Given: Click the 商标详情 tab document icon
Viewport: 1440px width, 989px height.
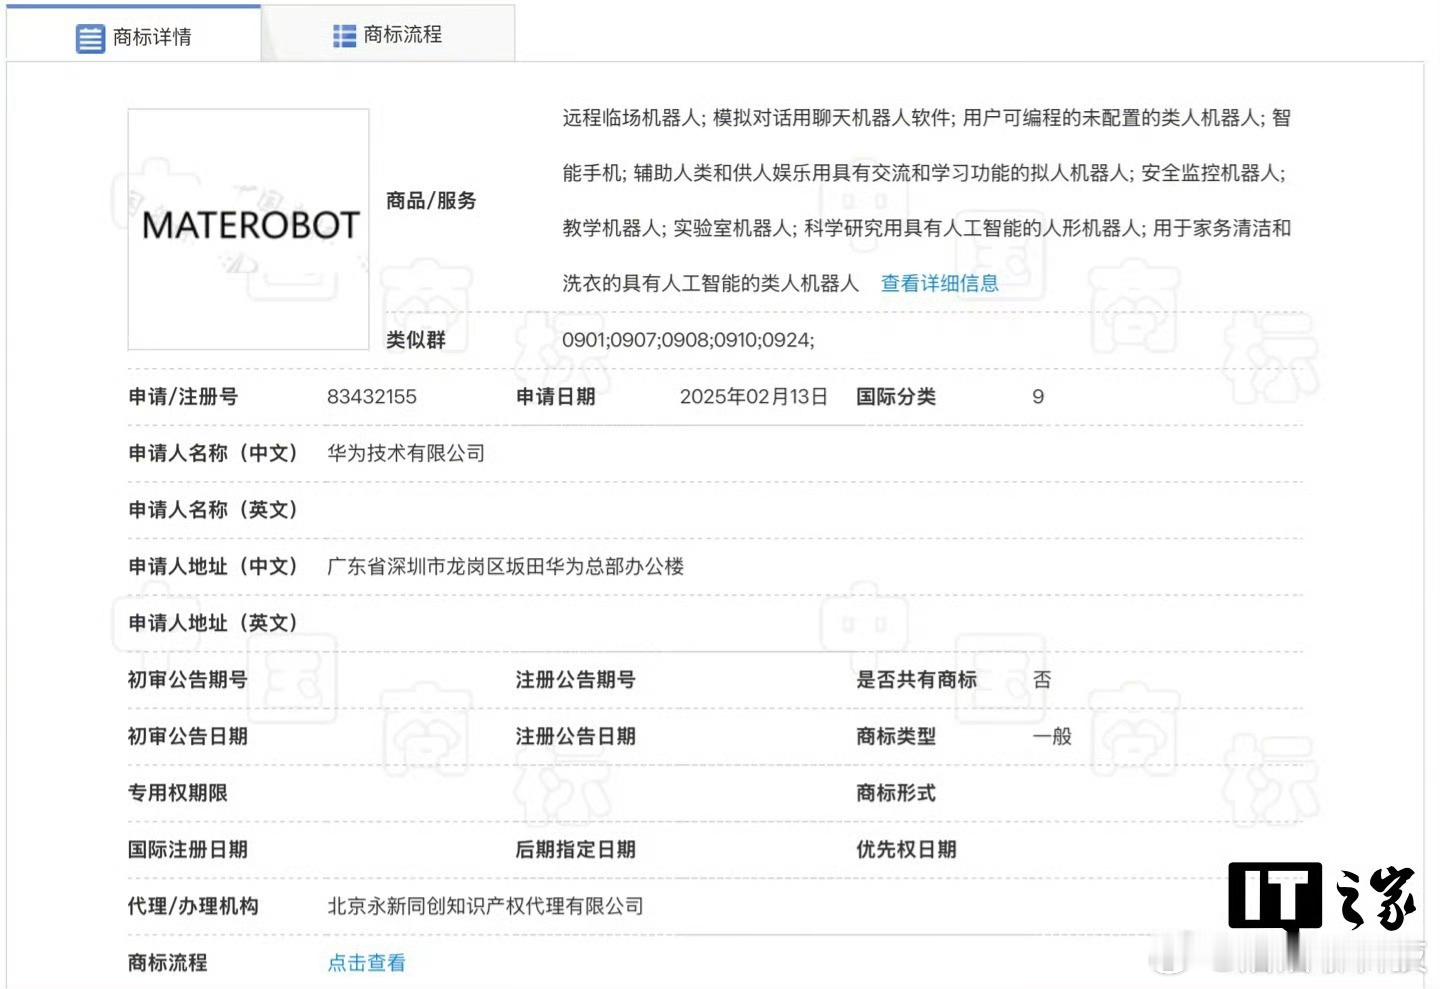Looking at the screenshot, I should click(x=90, y=38).
